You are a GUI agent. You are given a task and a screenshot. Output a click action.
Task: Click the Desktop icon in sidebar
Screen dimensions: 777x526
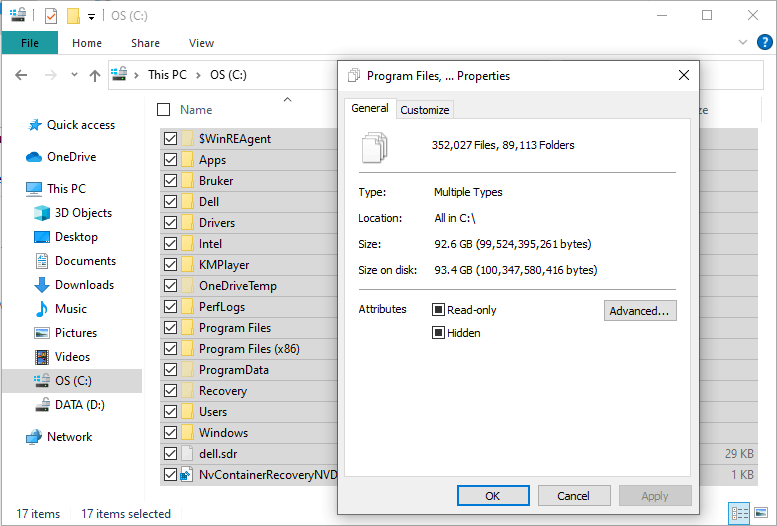42,237
